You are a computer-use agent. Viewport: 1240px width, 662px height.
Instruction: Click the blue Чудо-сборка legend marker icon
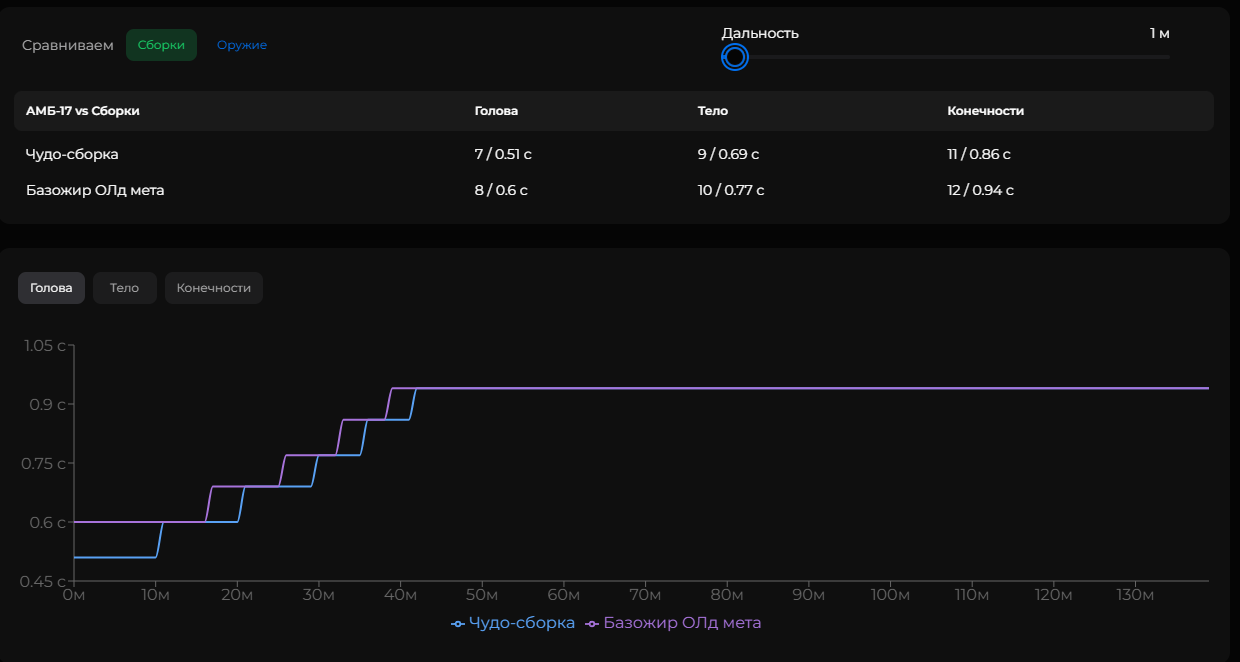coord(458,623)
